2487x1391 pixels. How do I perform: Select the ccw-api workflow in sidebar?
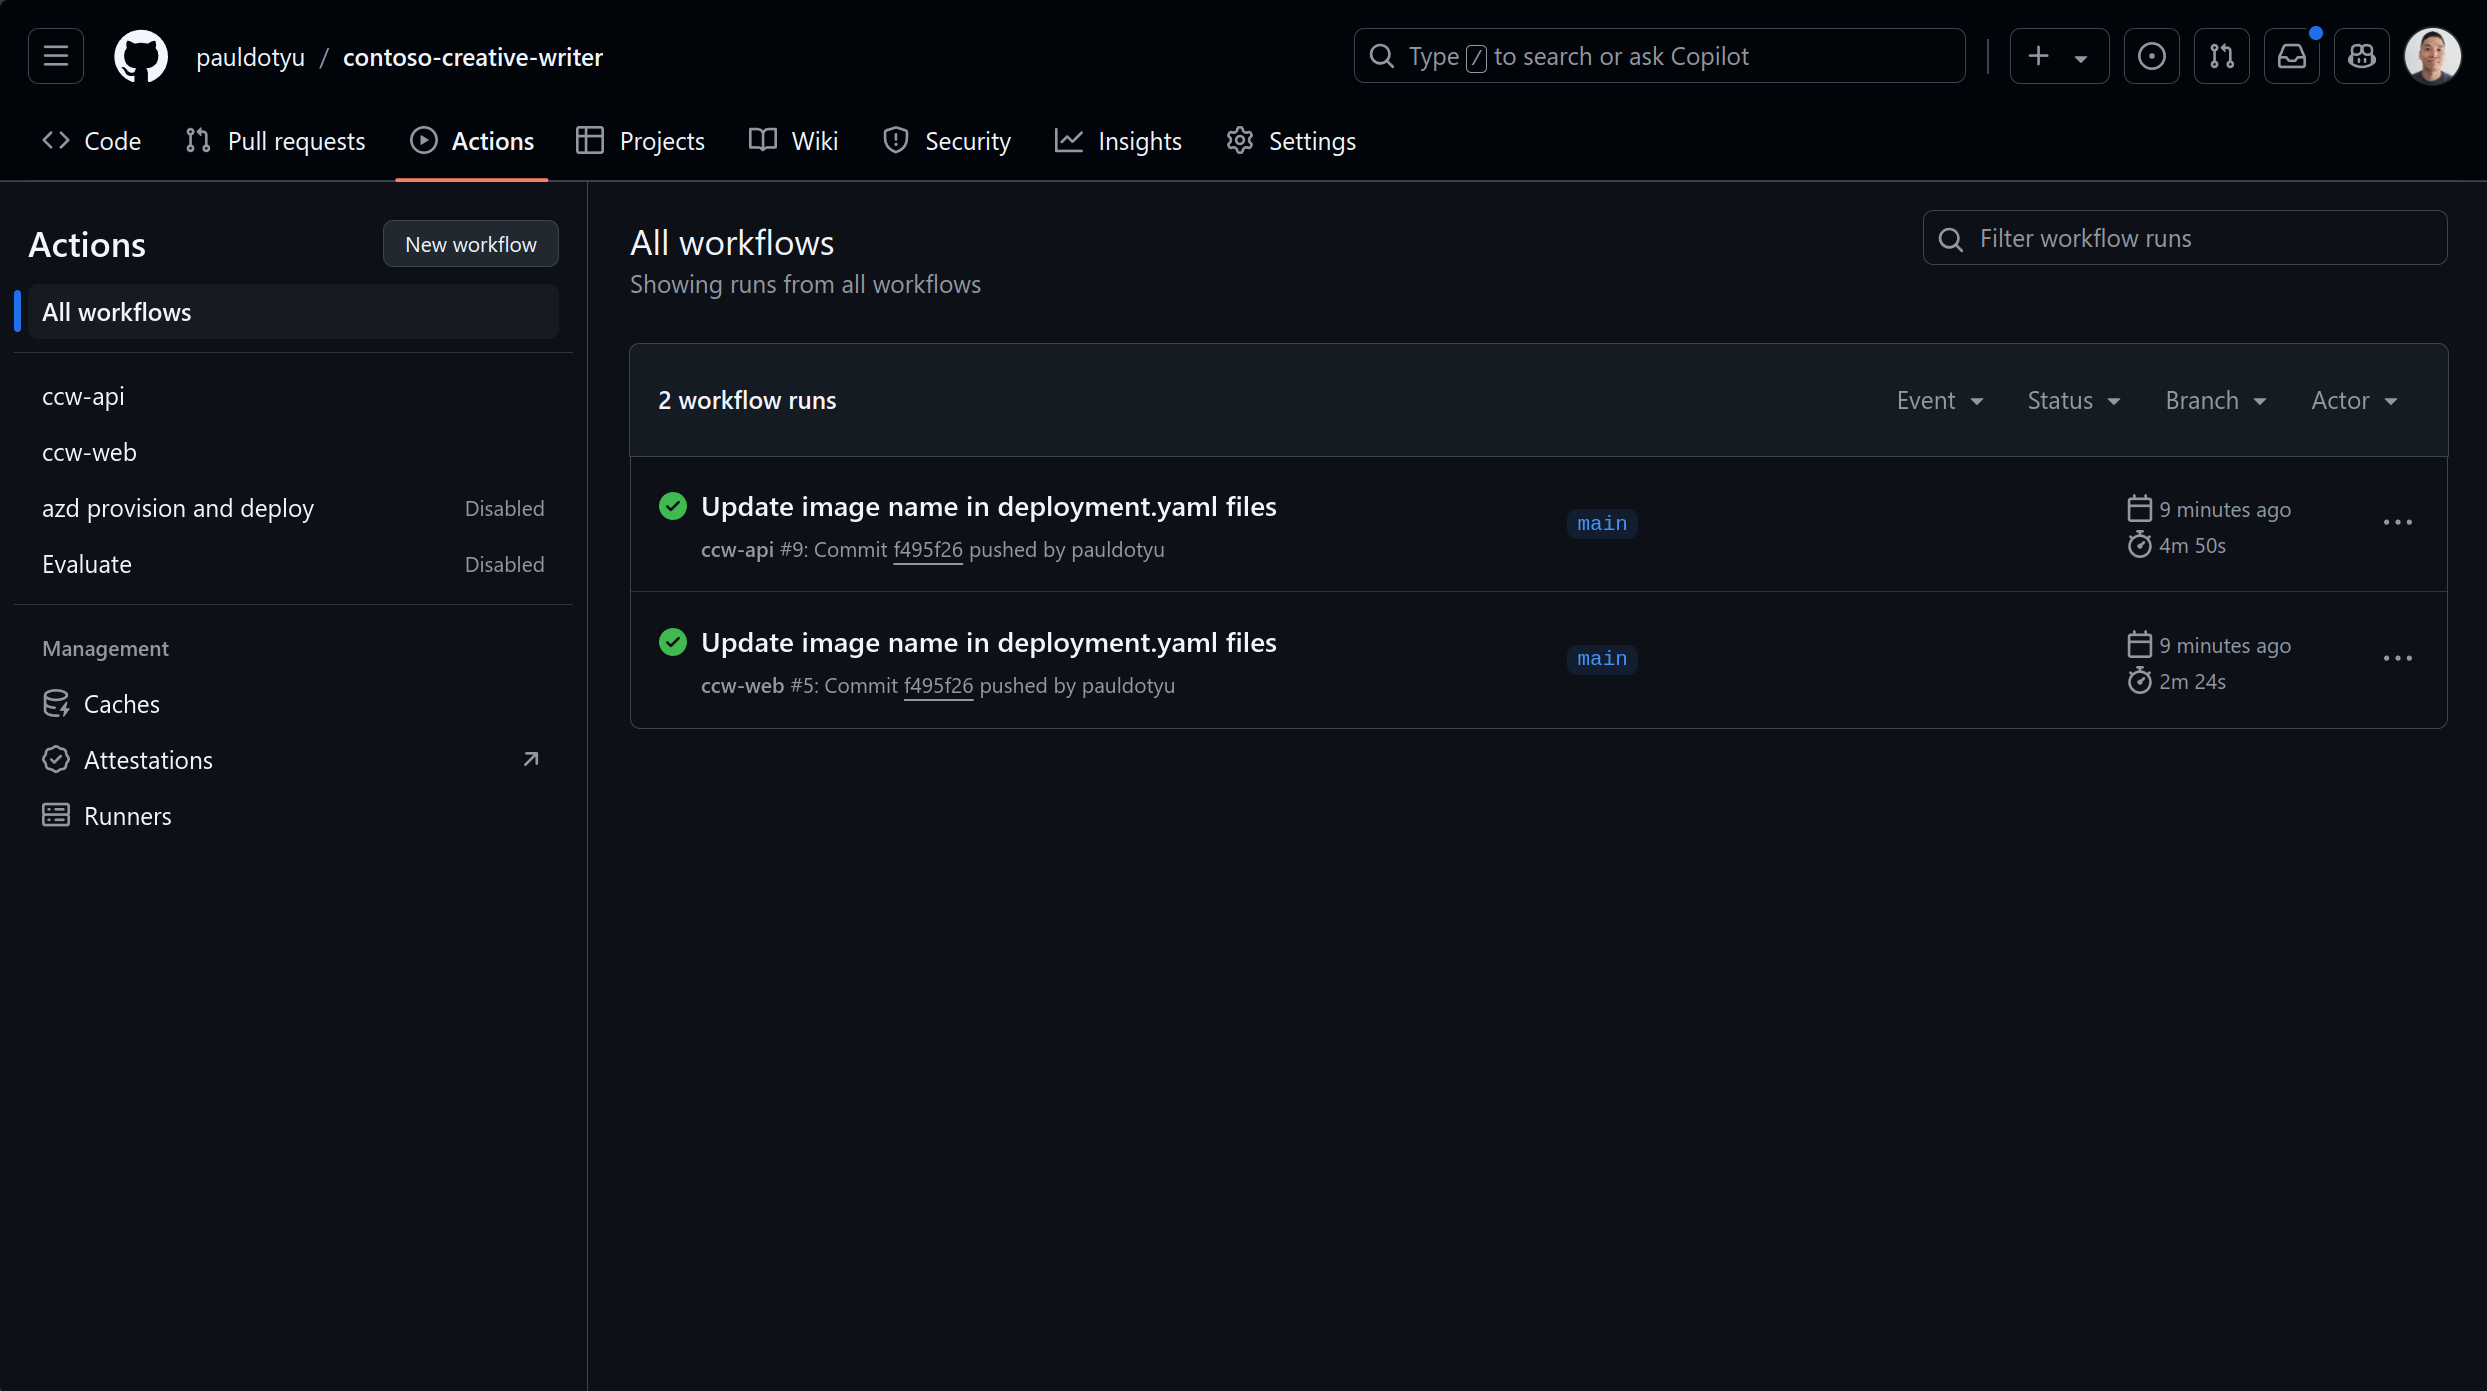pyautogui.click(x=82, y=395)
